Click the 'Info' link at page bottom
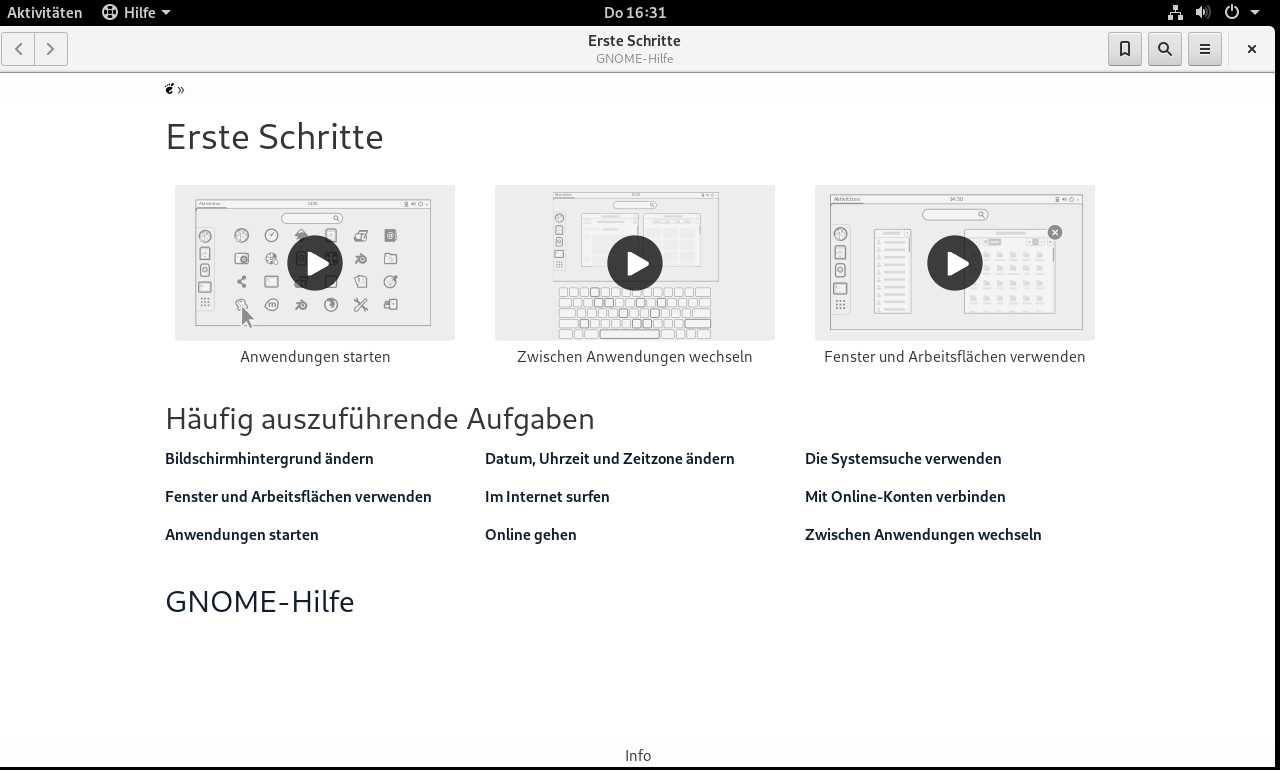This screenshot has width=1280, height=770. 638,756
